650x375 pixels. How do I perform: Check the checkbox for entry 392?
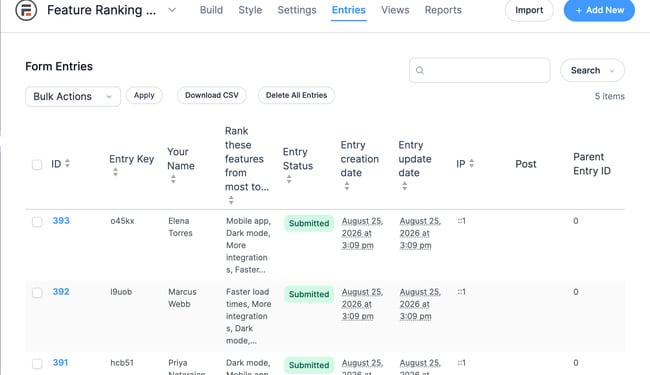[37, 293]
